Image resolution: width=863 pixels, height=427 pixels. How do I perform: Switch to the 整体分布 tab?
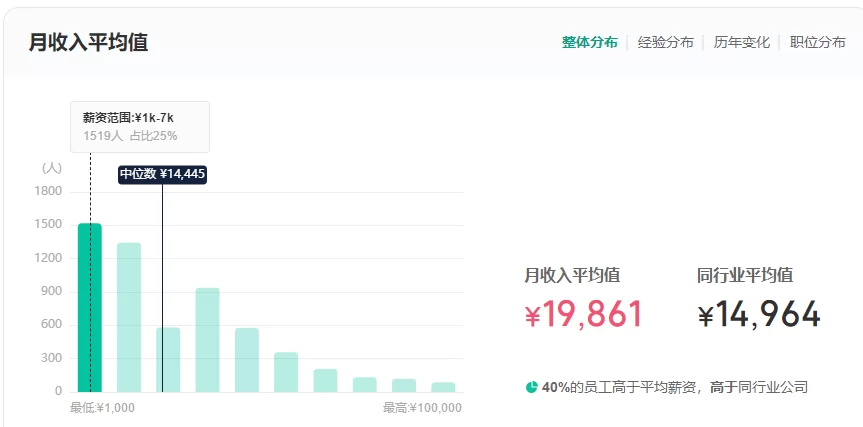(x=589, y=42)
